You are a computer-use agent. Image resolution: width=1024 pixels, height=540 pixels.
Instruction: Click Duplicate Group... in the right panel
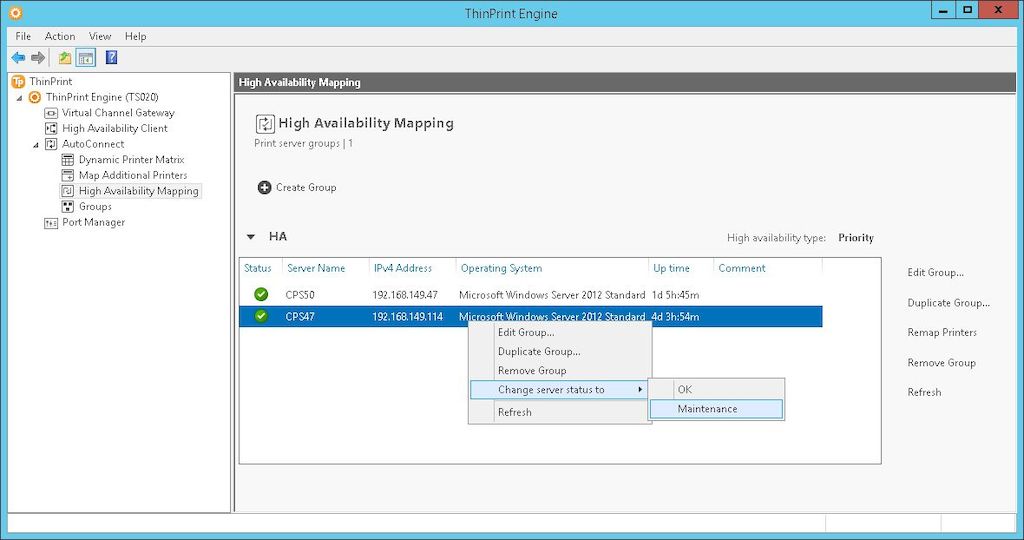pyautogui.click(x=949, y=302)
